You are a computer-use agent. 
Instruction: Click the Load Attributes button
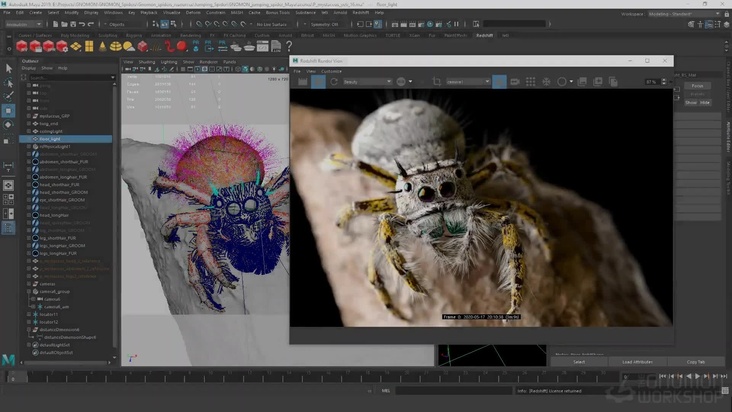pyautogui.click(x=637, y=362)
